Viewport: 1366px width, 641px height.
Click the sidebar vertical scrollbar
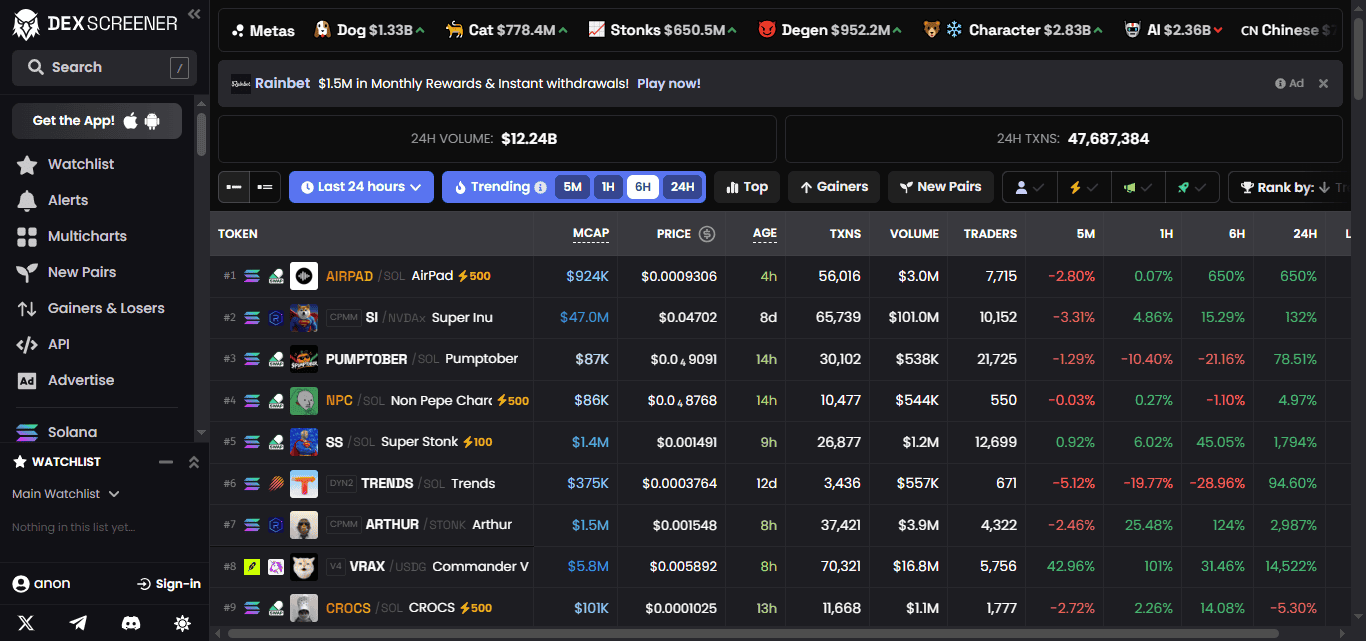(x=202, y=135)
